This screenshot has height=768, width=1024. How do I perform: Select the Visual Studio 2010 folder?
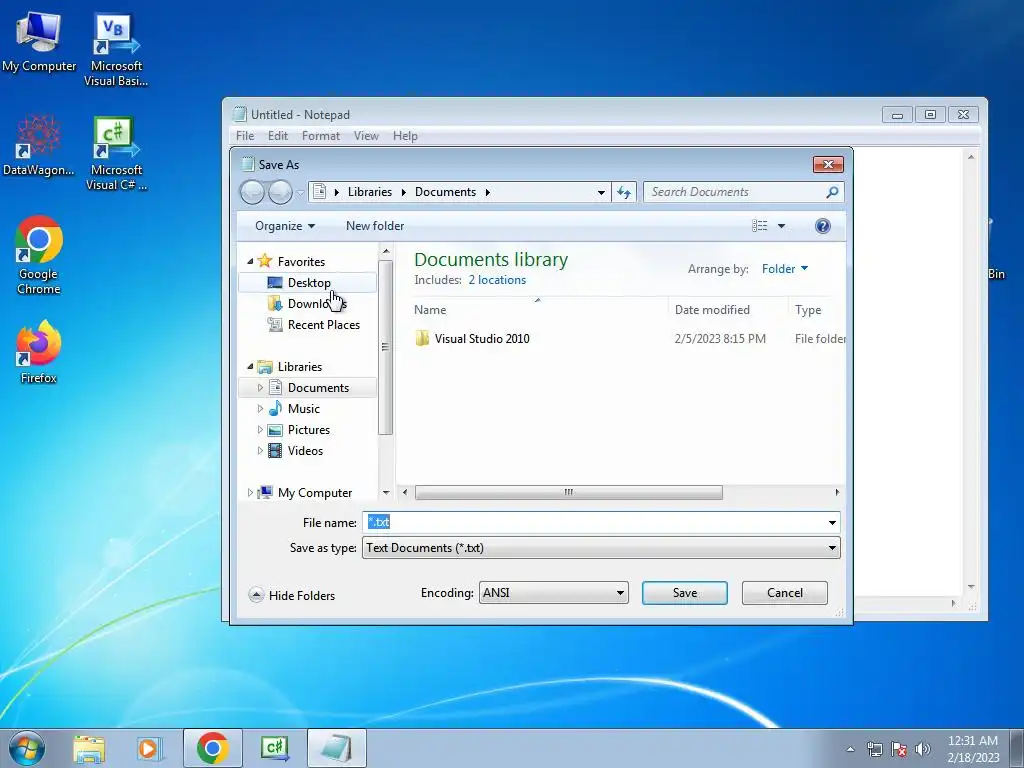click(482, 338)
